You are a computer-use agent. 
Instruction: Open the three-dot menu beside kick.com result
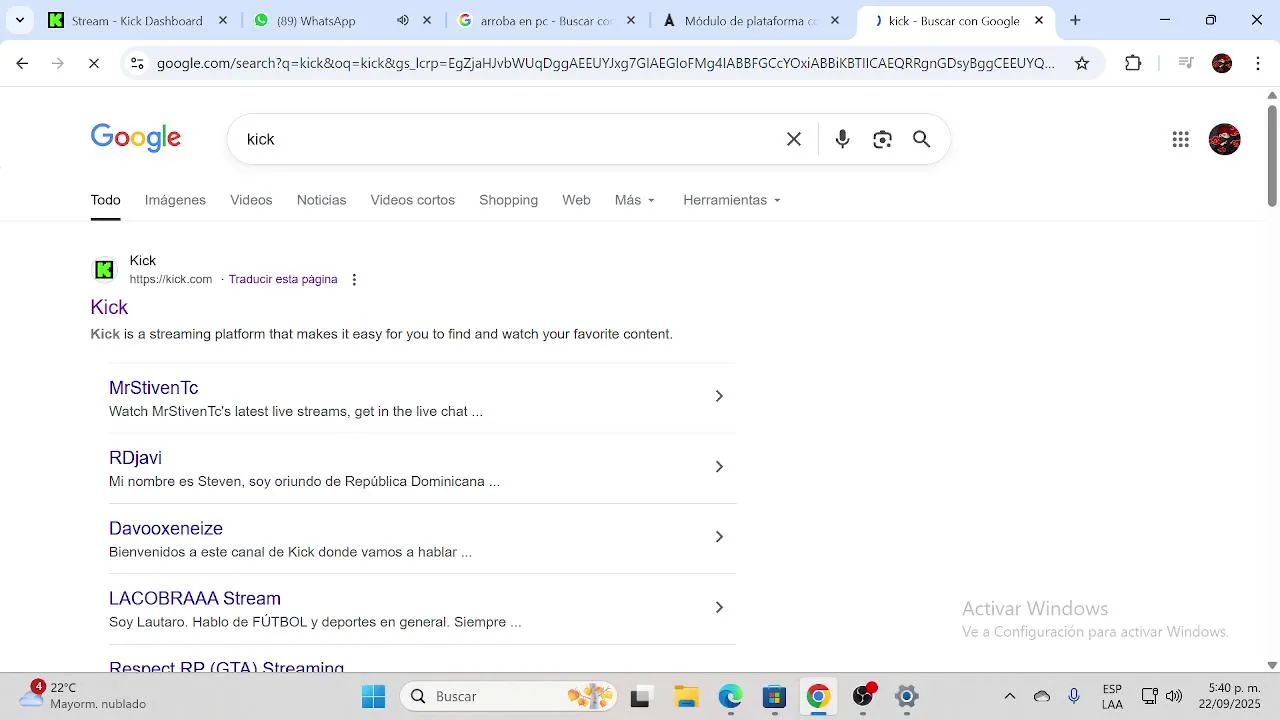[354, 280]
